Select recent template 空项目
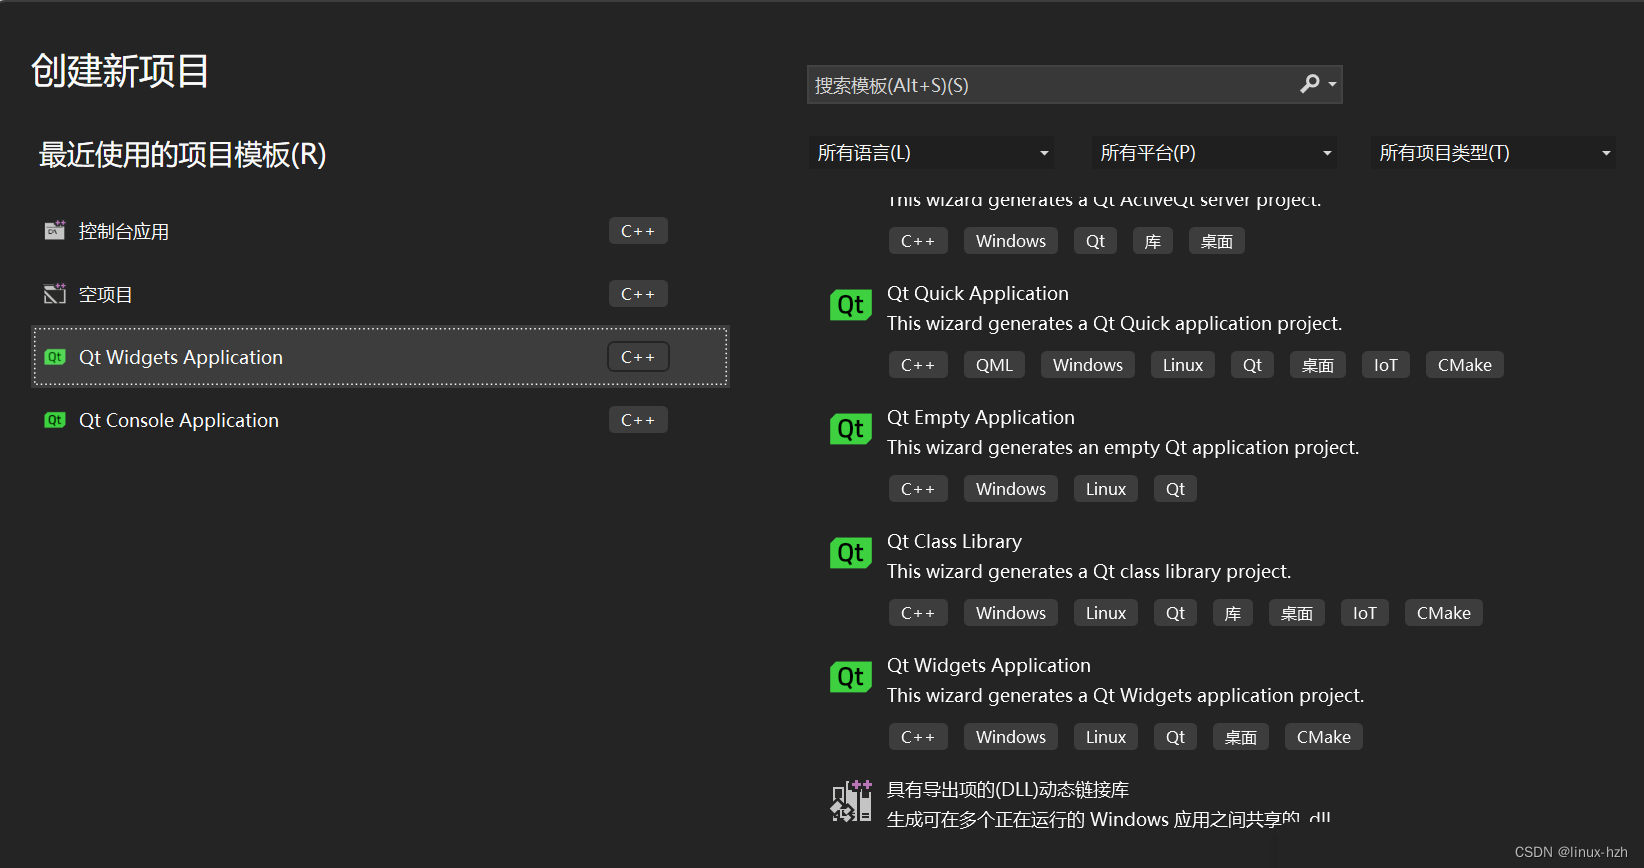 [380, 294]
